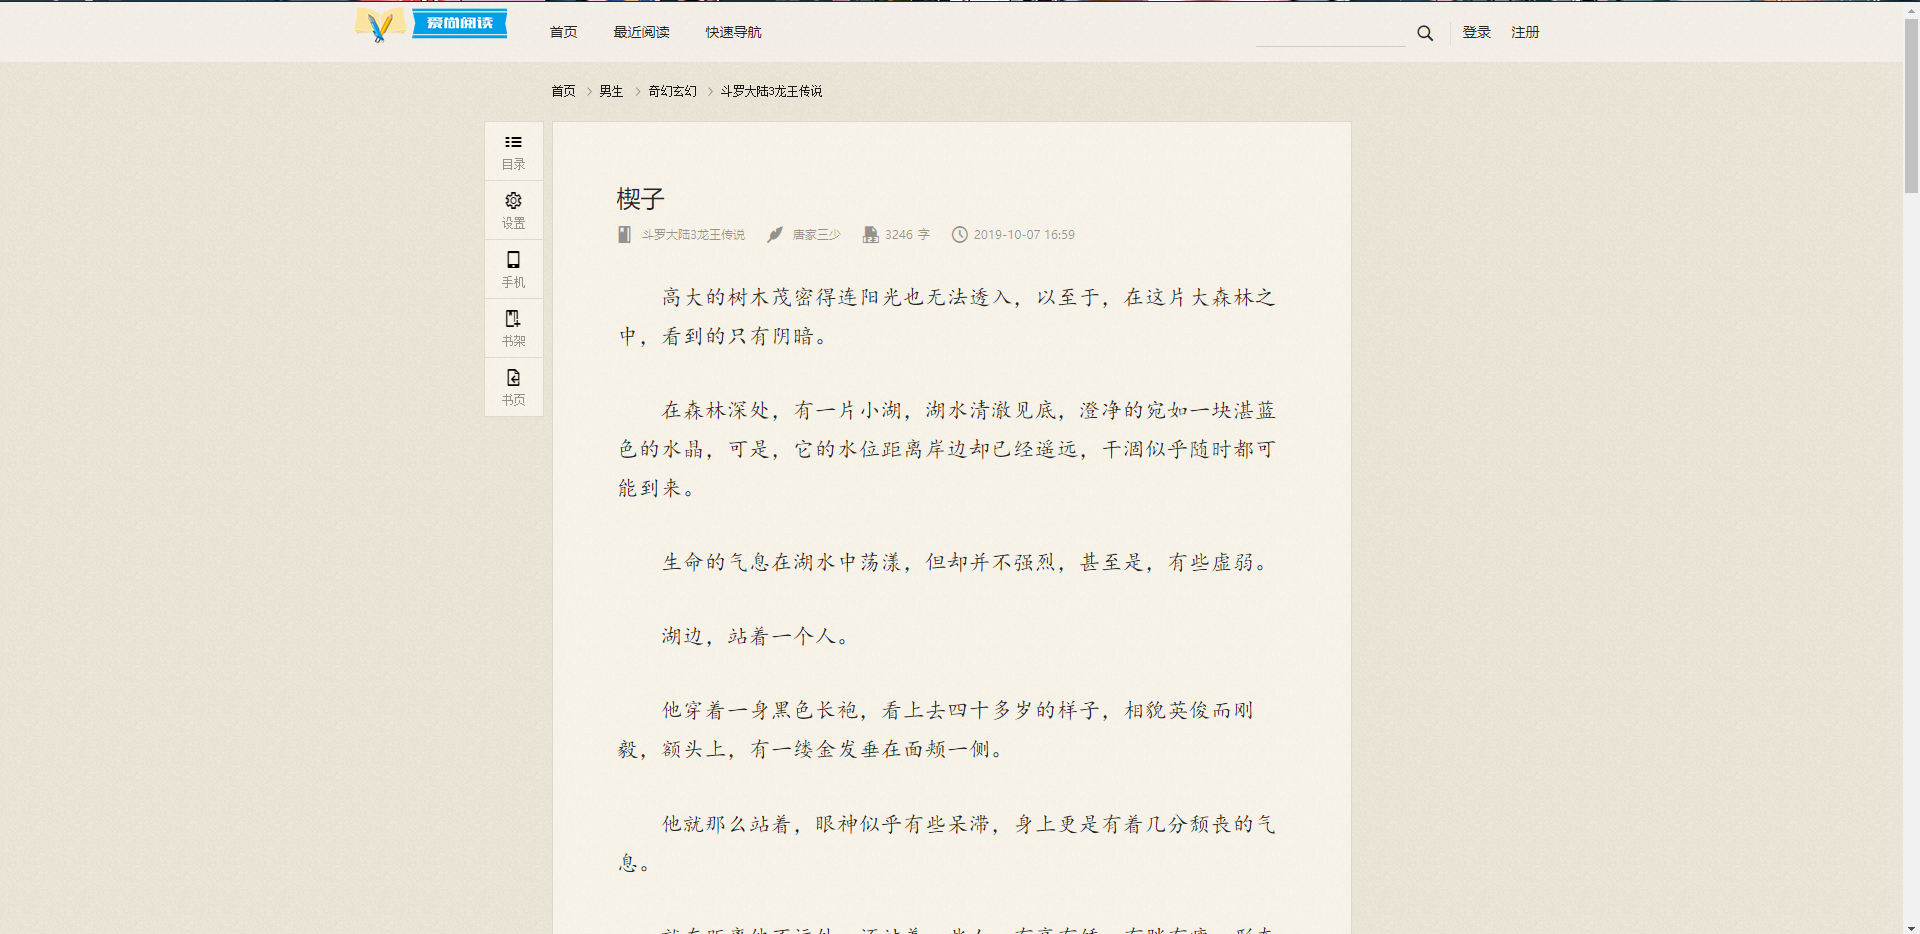Image resolution: width=1920 pixels, height=934 pixels.
Task: Open 快速导航 in the navigation bar
Action: pyautogui.click(x=733, y=32)
